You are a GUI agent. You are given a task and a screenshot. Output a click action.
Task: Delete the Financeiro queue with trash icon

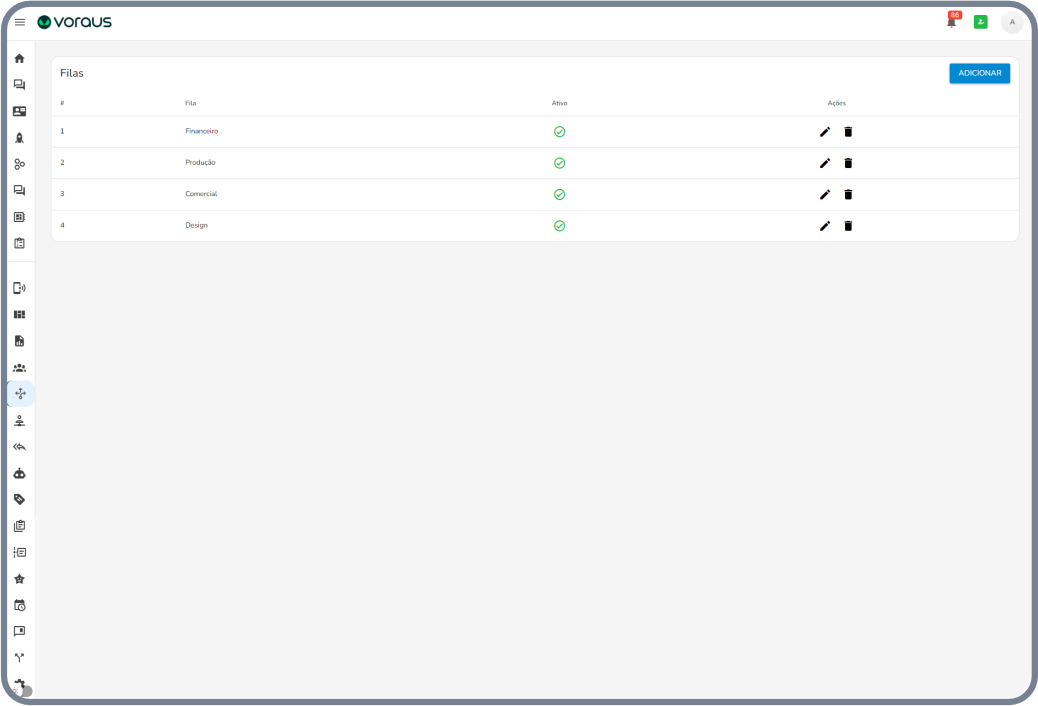(x=848, y=131)
